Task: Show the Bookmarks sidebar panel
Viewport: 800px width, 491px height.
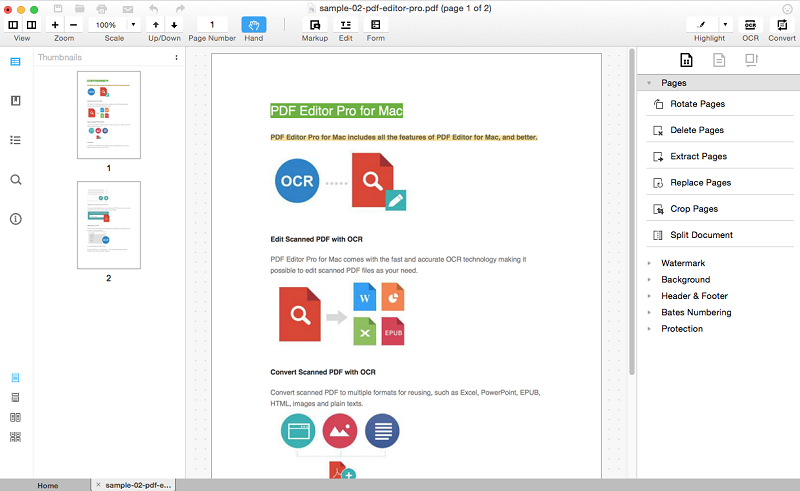Action: point(15,101)
